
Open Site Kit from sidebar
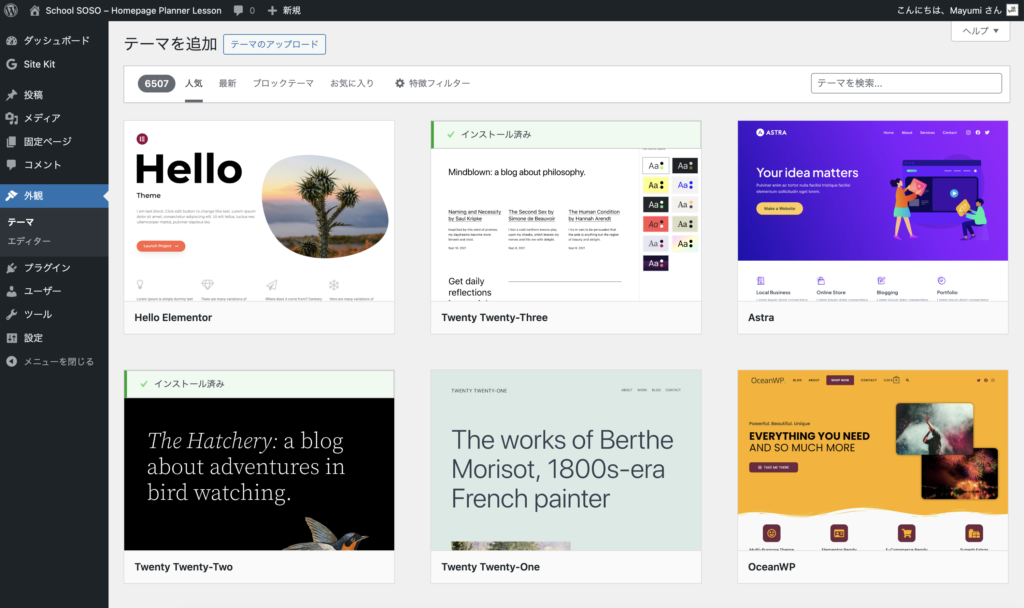pyautogui.click(x=40, y=64)
